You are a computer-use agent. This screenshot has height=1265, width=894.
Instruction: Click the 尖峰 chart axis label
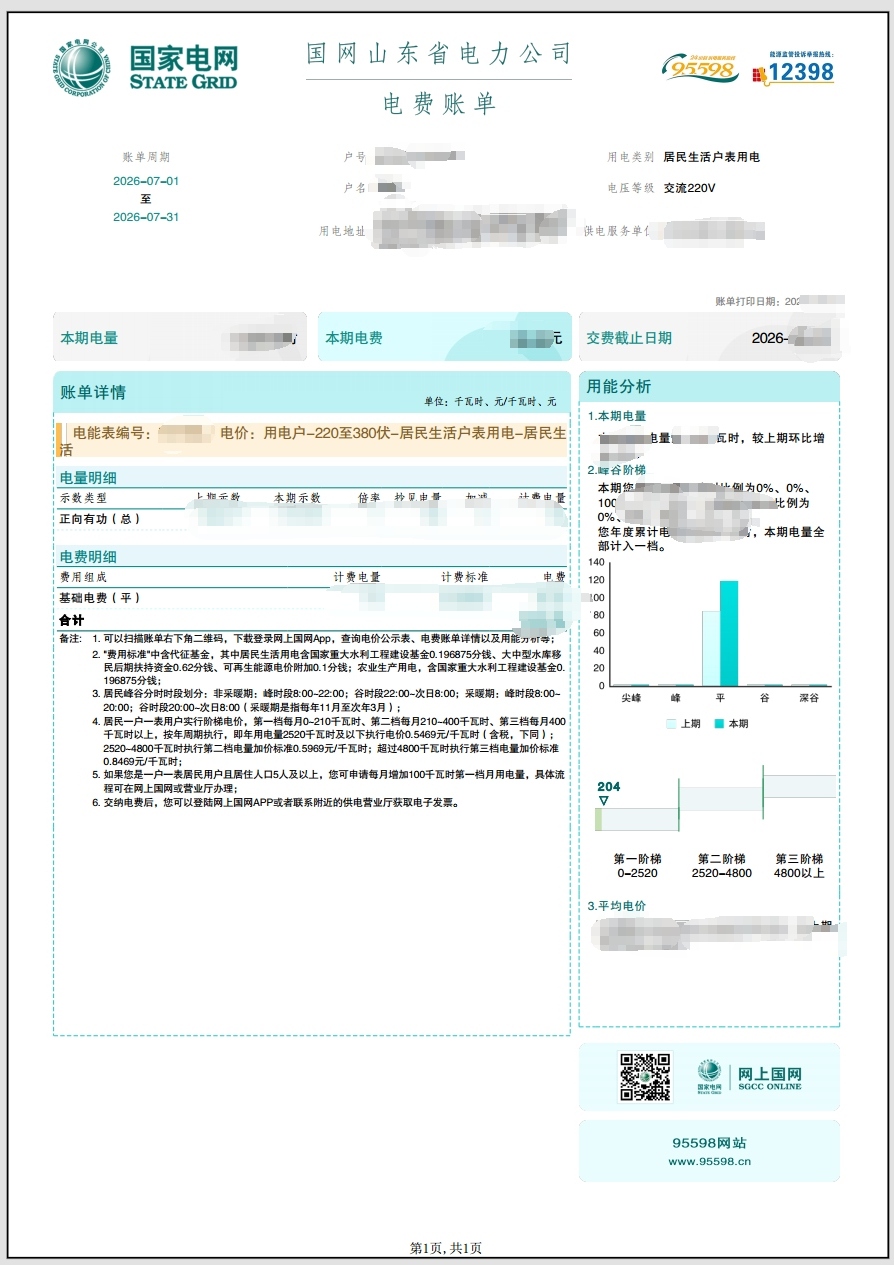[x=631, y=698]
